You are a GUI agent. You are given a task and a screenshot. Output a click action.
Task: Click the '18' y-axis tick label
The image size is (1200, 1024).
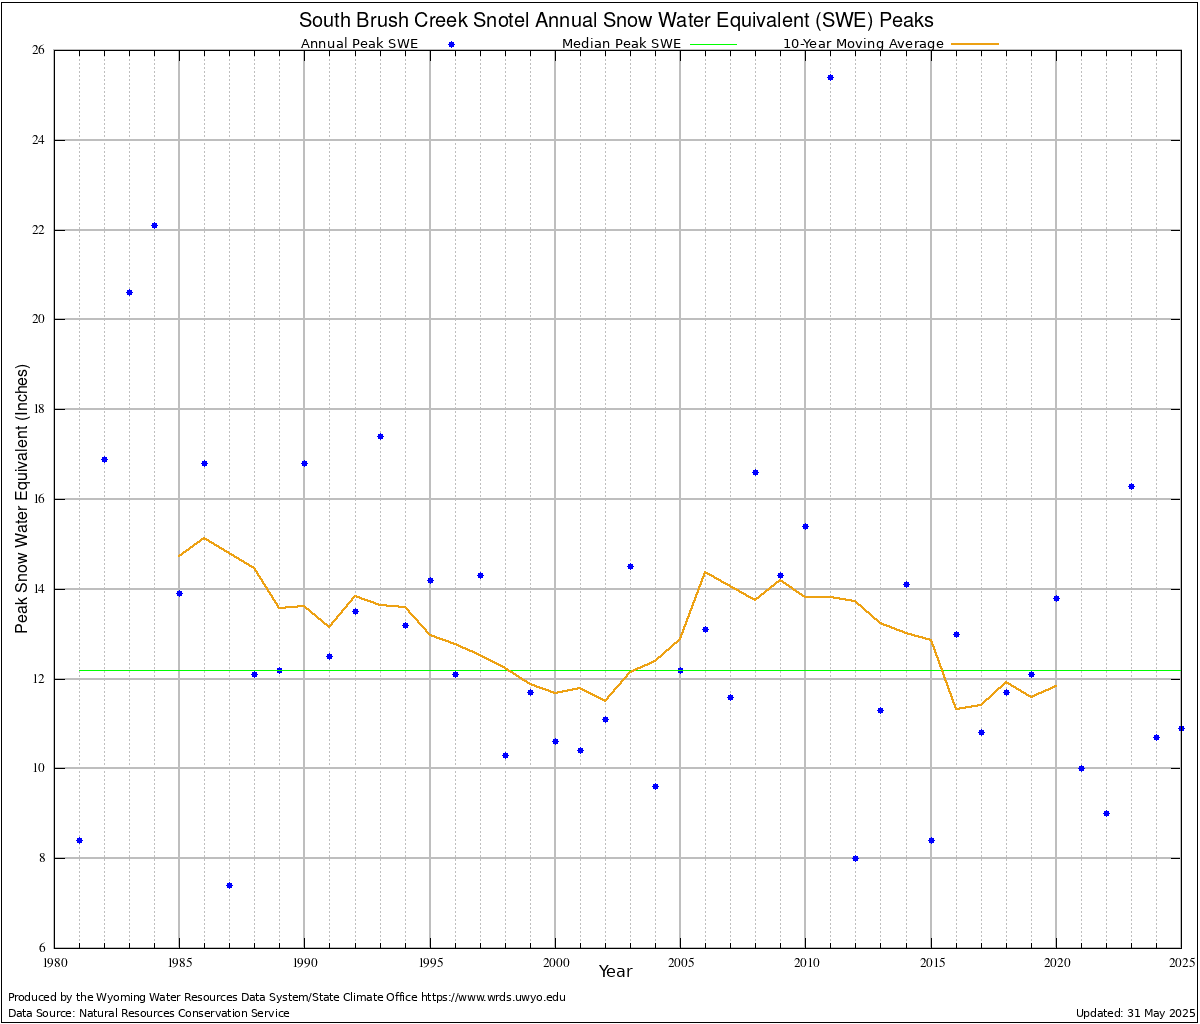coord(41,409)
